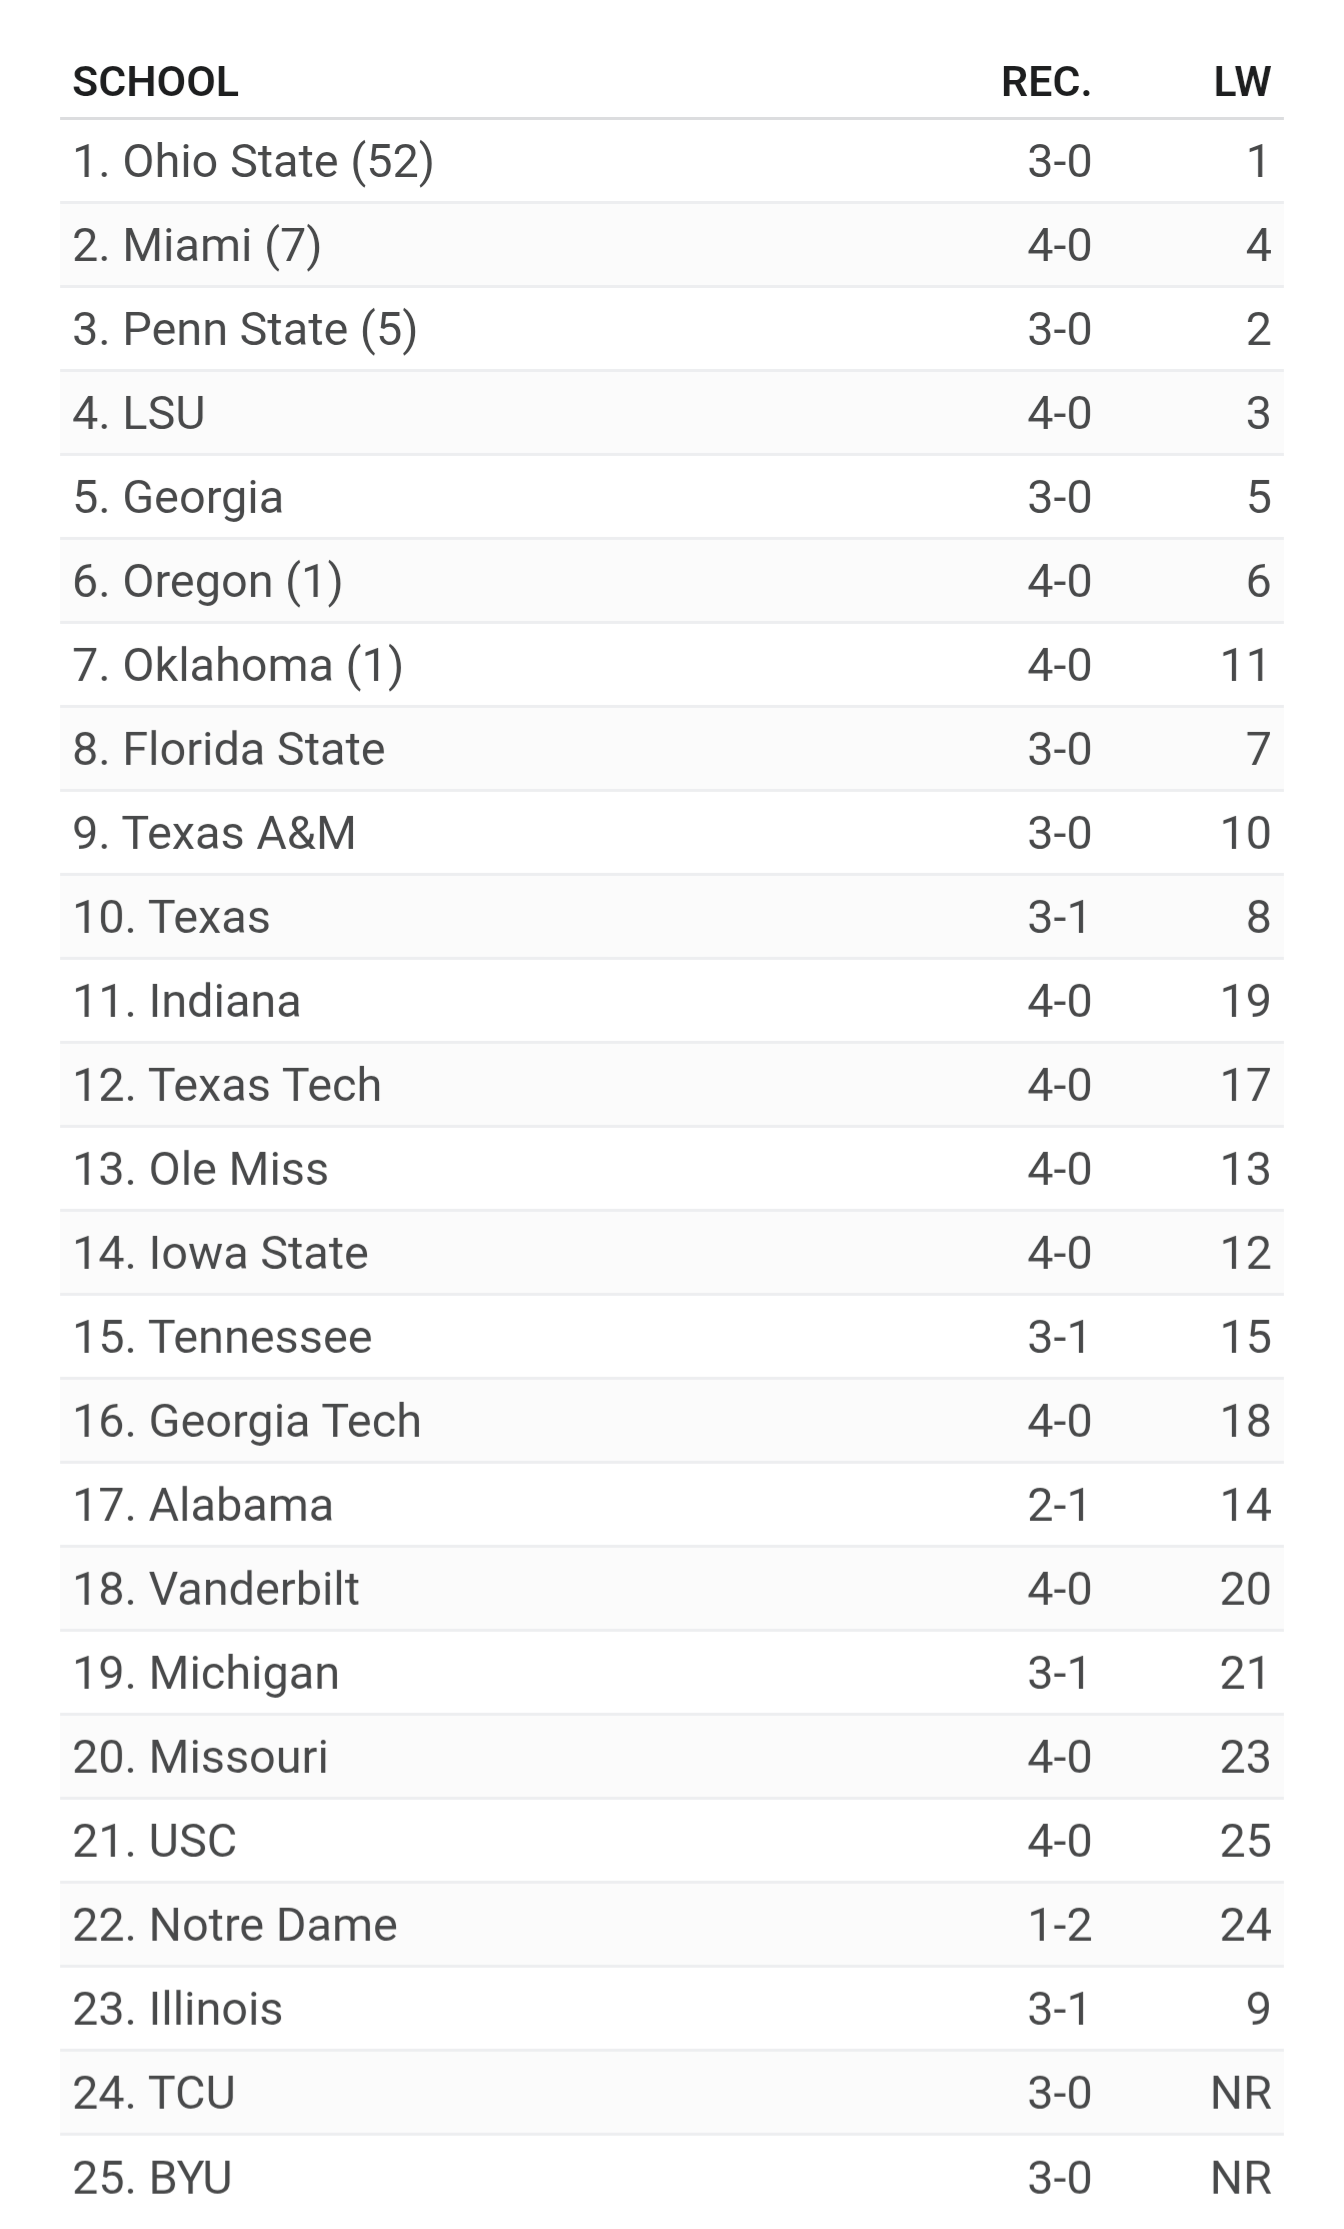Click the SCHOOL column header
The width and height of the screenshot is (1344, 2229).
pos(155,82)
